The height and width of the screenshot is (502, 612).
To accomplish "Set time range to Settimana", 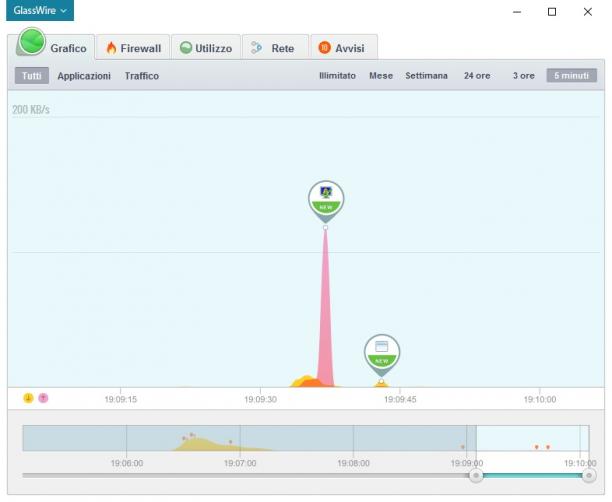I will click(x=426, y=75).
